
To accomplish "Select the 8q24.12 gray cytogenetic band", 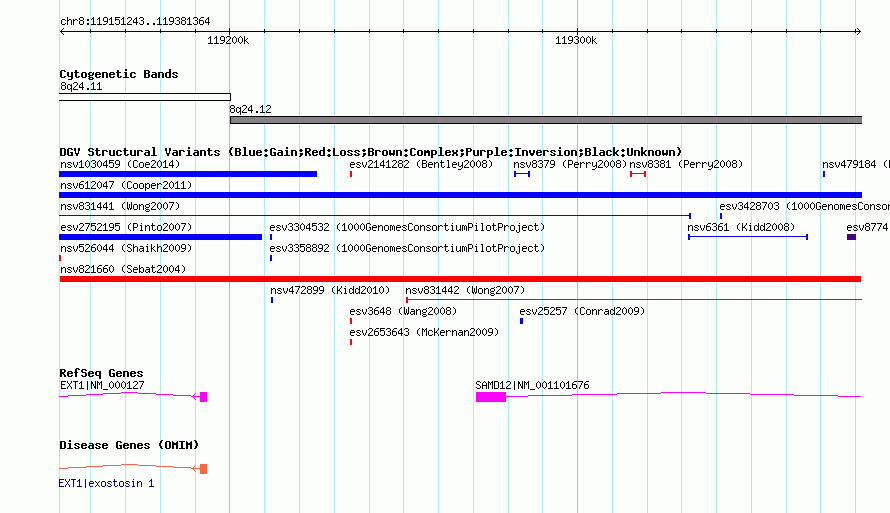I will (x=546, y=120).
